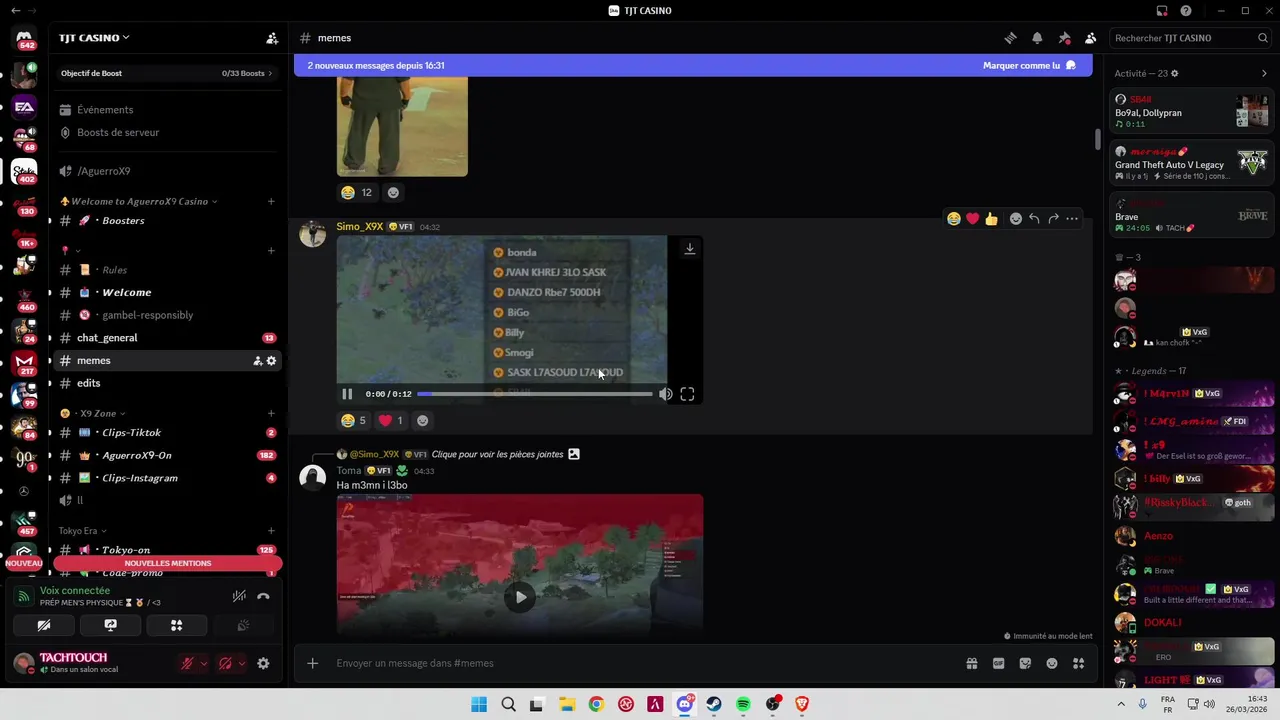The width and height of the screenshot is (1280, 720).
Task: Open TJT CASINO server dropdown
Action: [94, 38]
